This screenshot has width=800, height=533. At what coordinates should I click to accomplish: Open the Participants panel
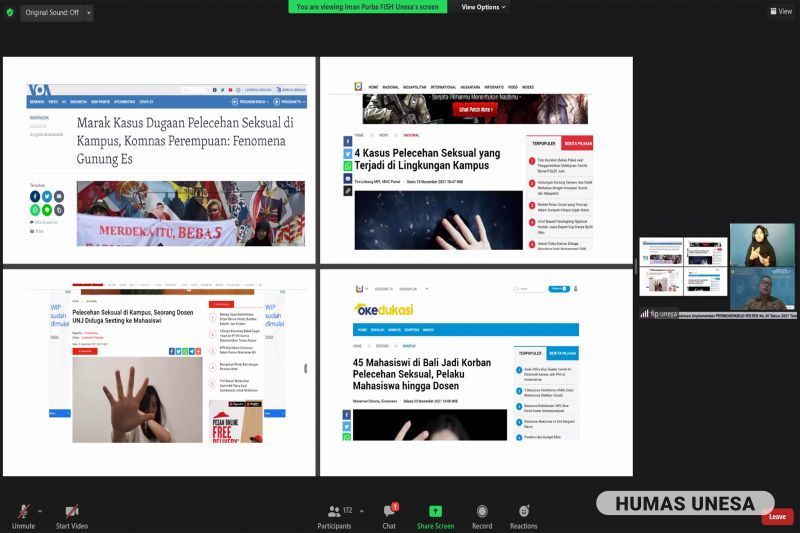[x=334, y=516]
